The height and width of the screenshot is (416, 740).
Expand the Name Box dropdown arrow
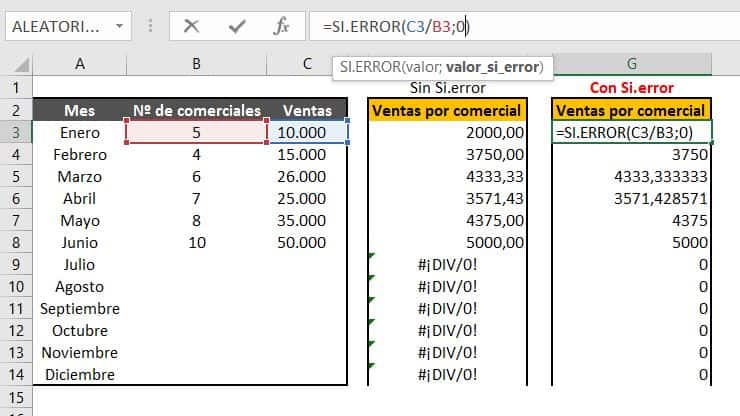tap(119, 26)
